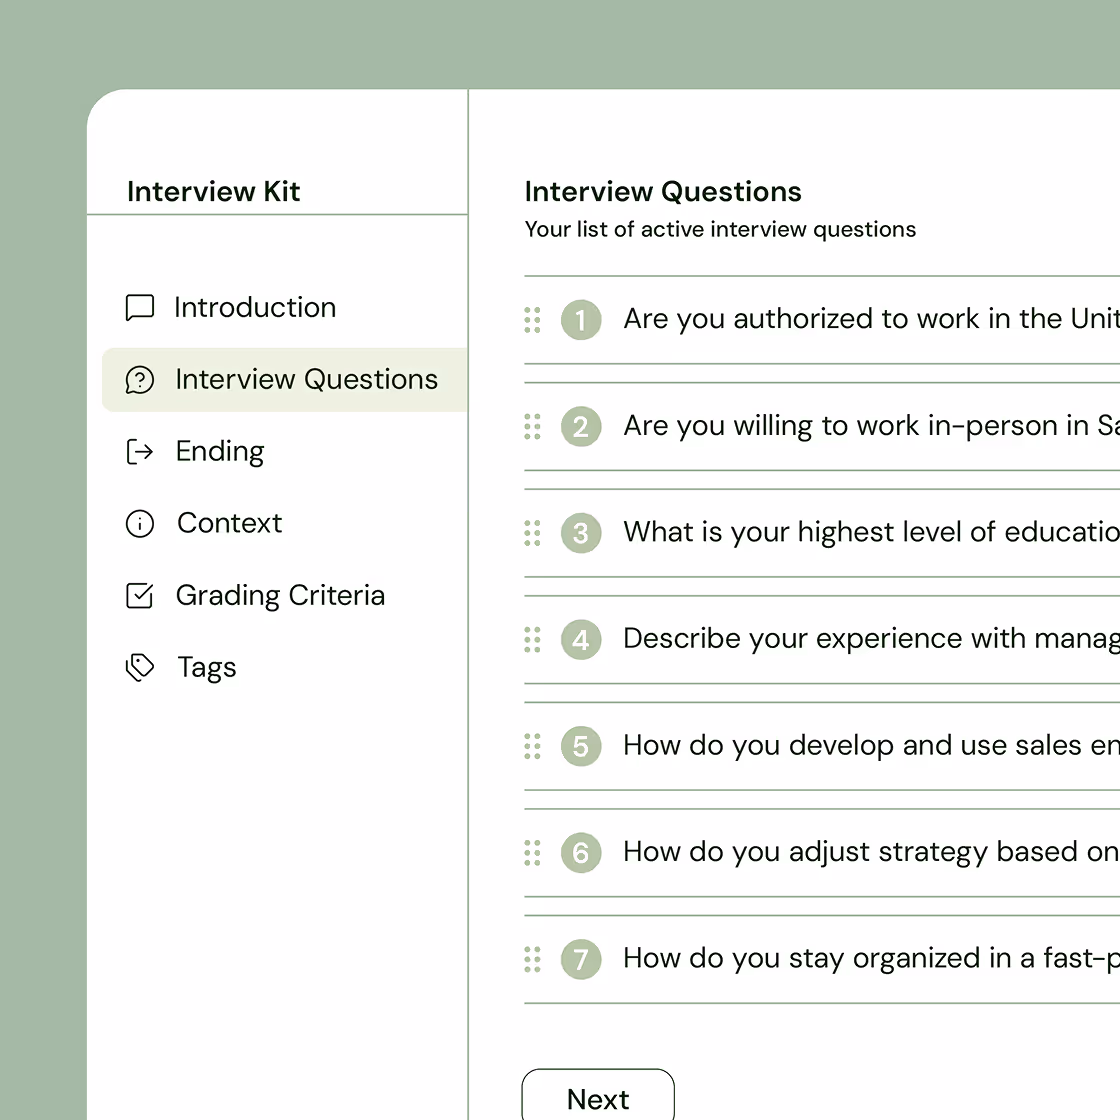Click the Introduction speech bubble icon

[140, 307]
